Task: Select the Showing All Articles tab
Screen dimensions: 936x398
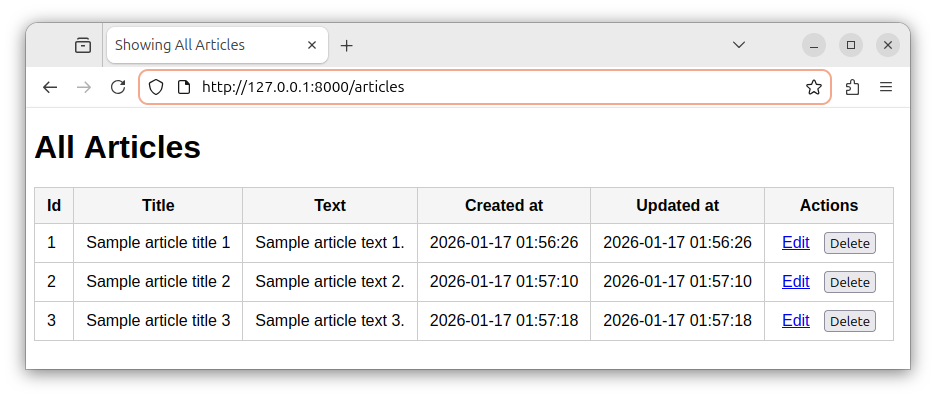Action: pyautogui.click(x=217, y=45)
